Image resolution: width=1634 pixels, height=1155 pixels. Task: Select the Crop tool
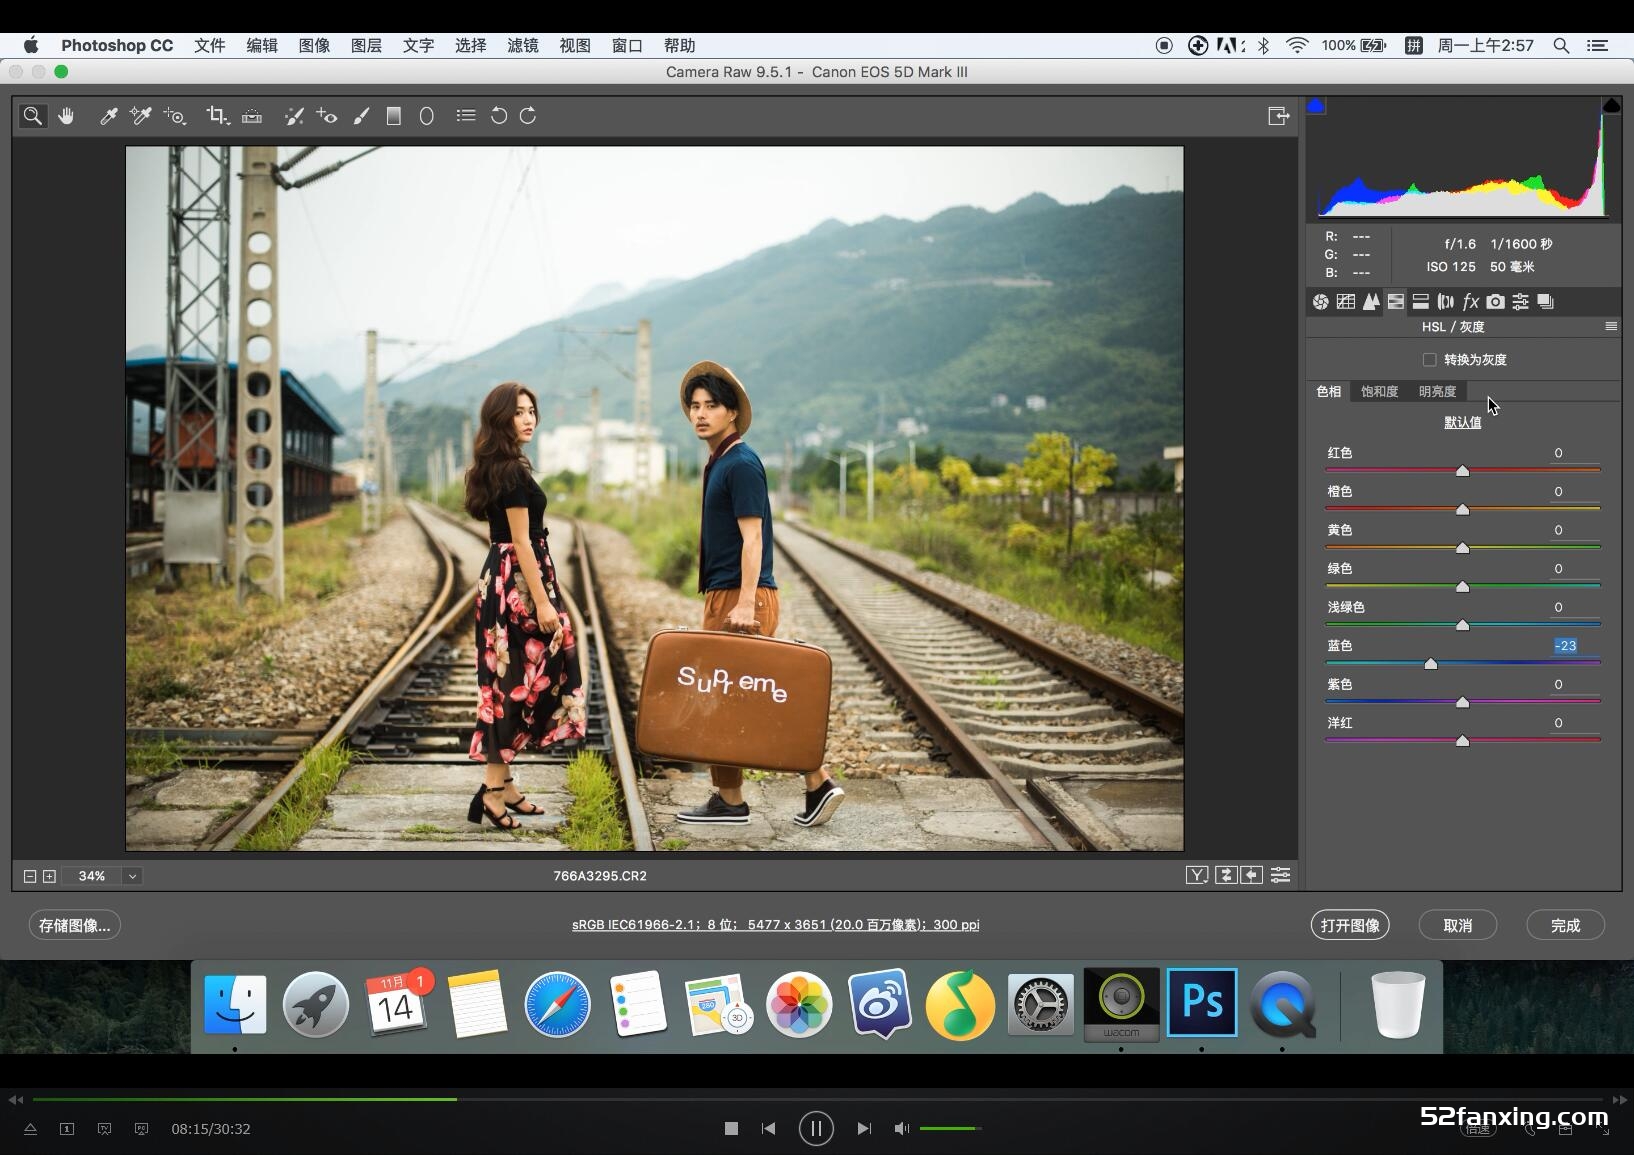coord(217,116)
